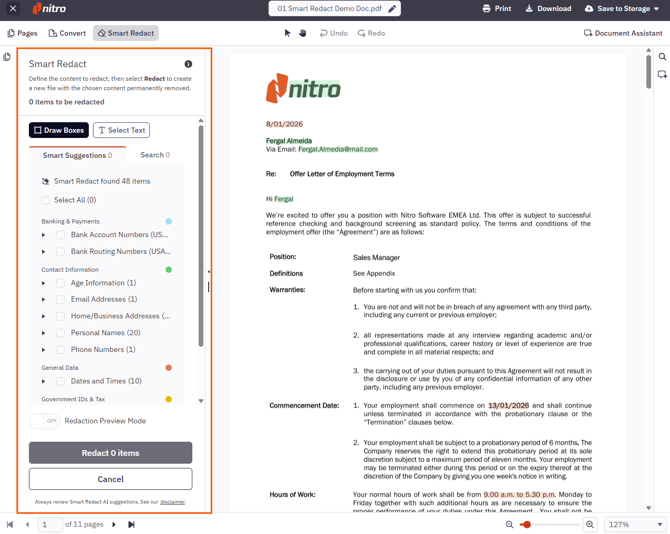Viewport: 670px width, 534px height.
Task: Click suggestions list scroll down arrow
Action: click(201, 401)
